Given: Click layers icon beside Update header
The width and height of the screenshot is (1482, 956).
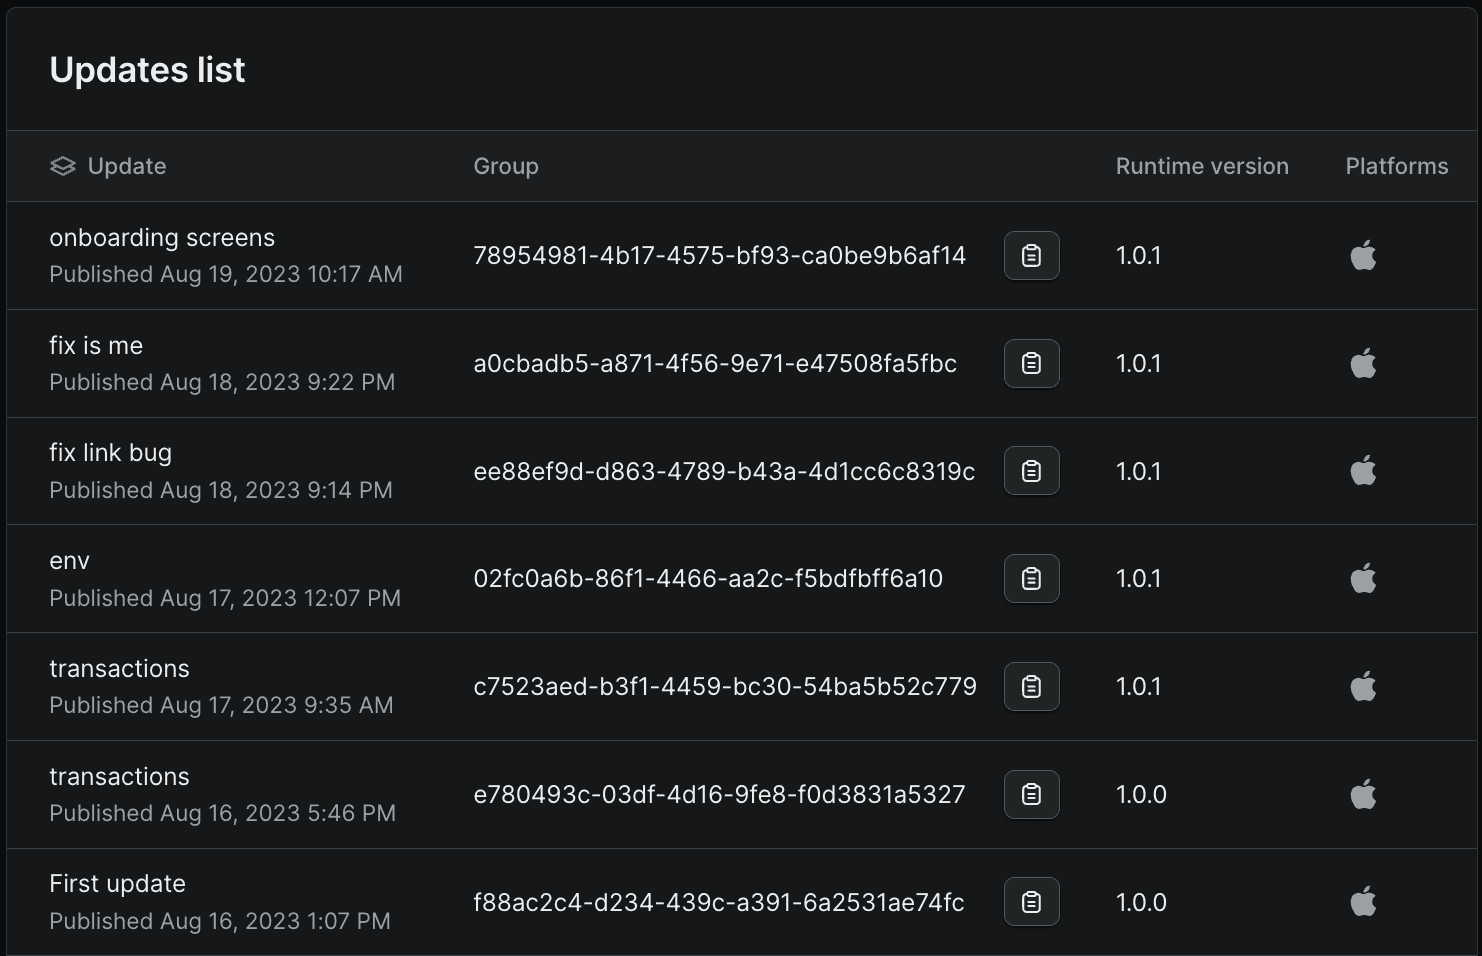Looking at the screenshot, I should coord(63,167).
